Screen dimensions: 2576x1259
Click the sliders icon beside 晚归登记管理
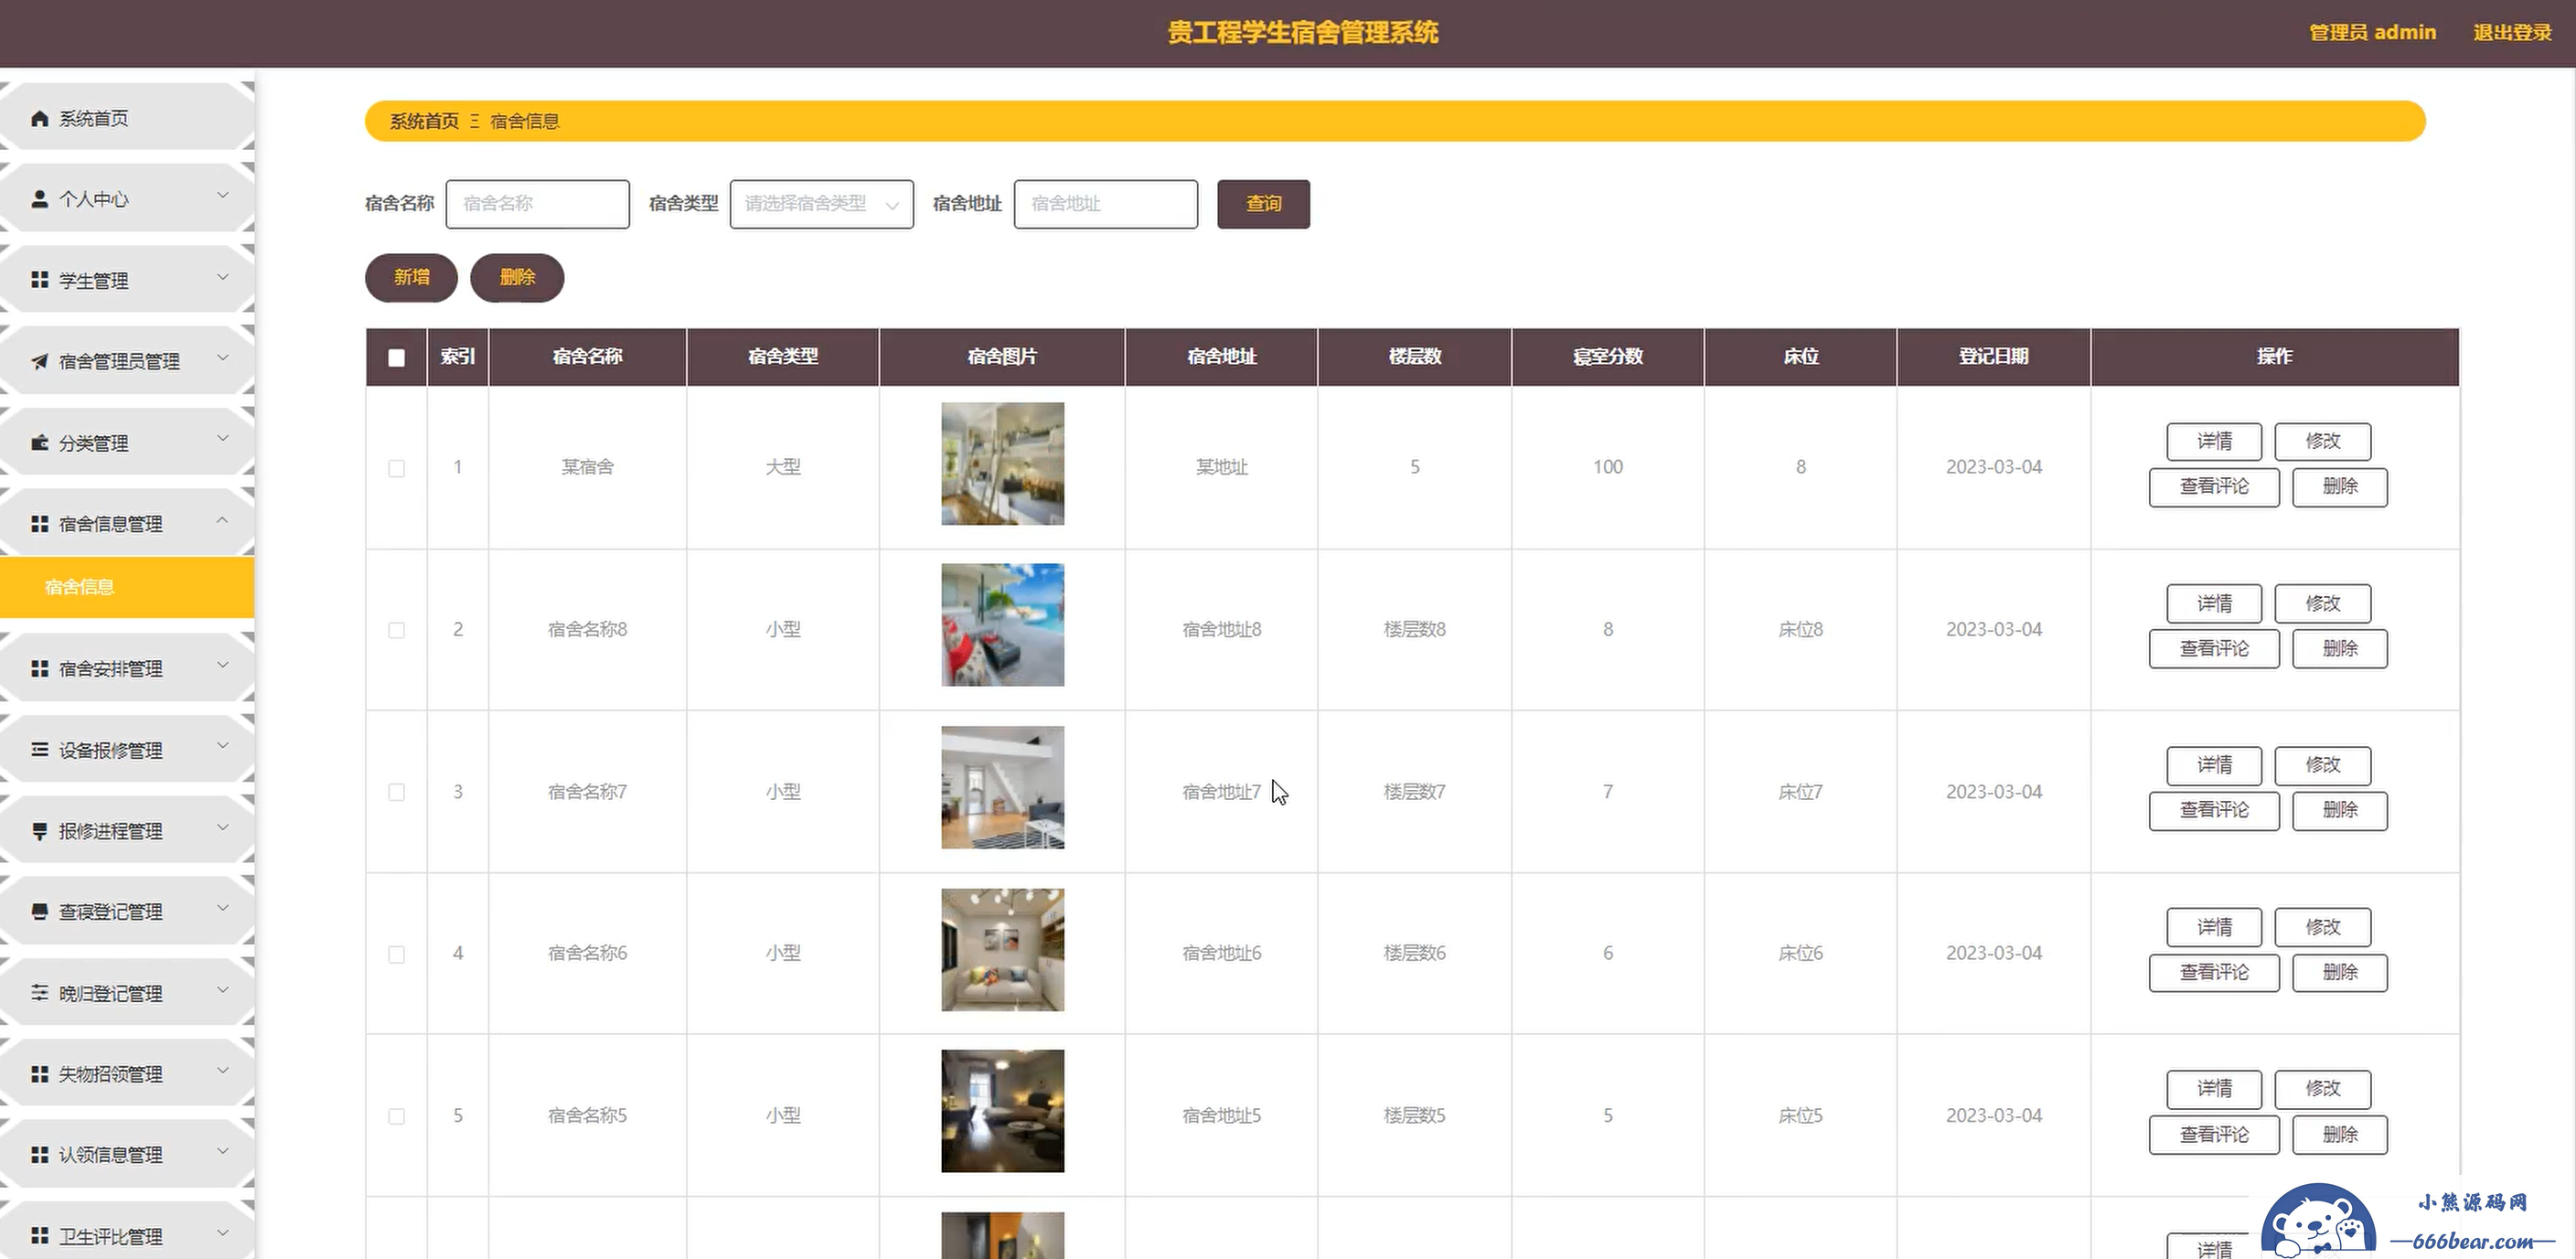[x=40, y=992]
